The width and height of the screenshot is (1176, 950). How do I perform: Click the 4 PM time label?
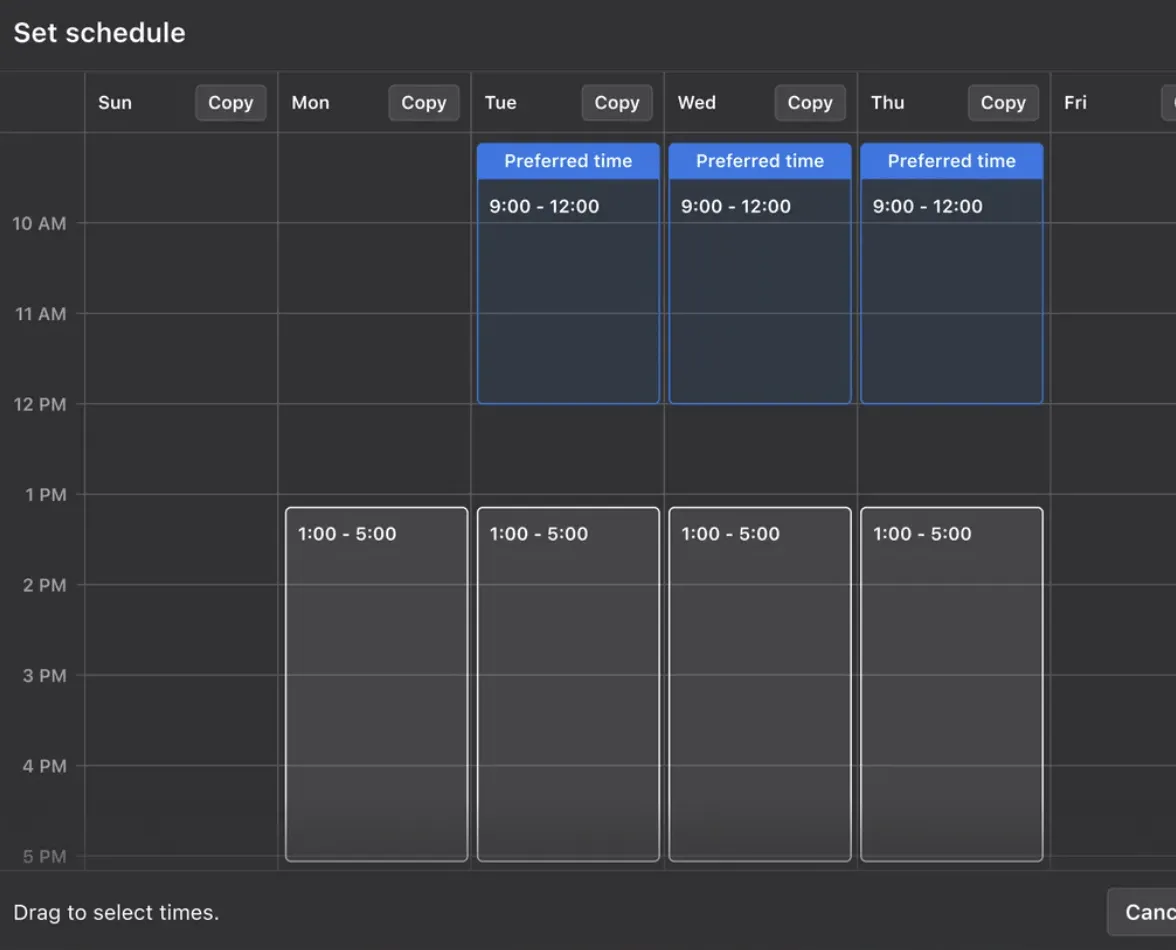[x=44, y=766]
